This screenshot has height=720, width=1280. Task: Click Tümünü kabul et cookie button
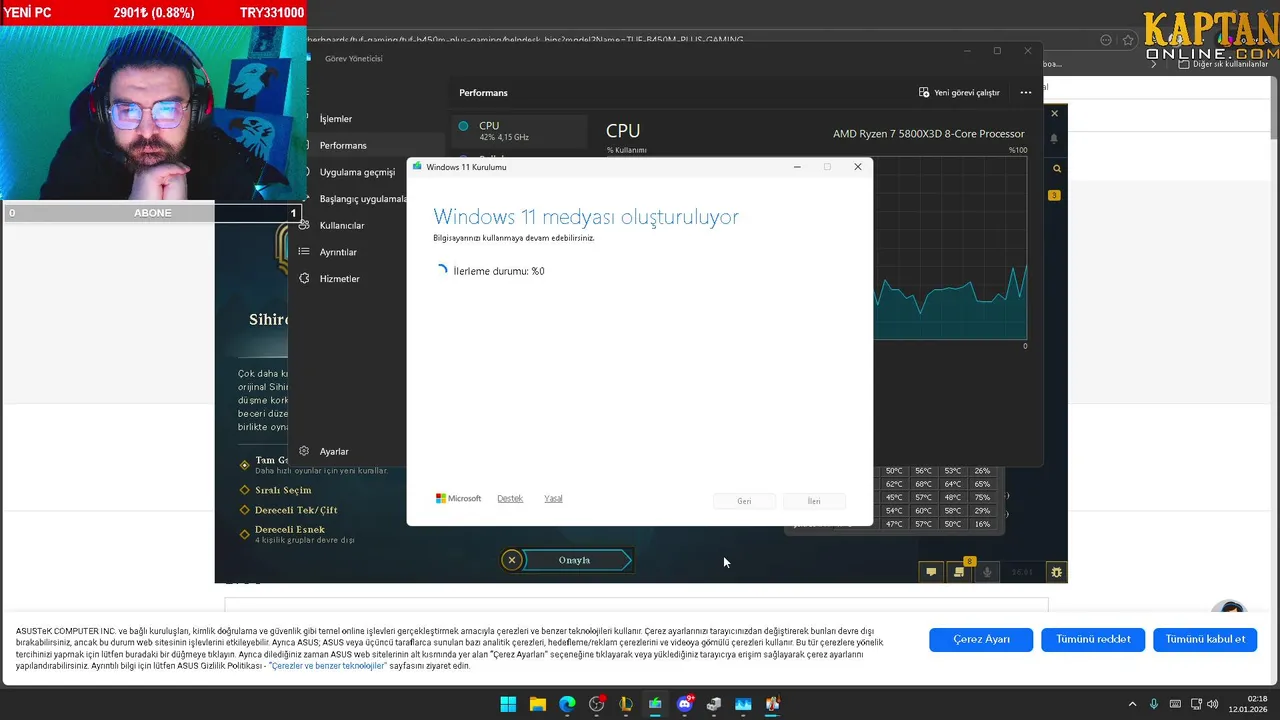click(x=1205, y=639)
